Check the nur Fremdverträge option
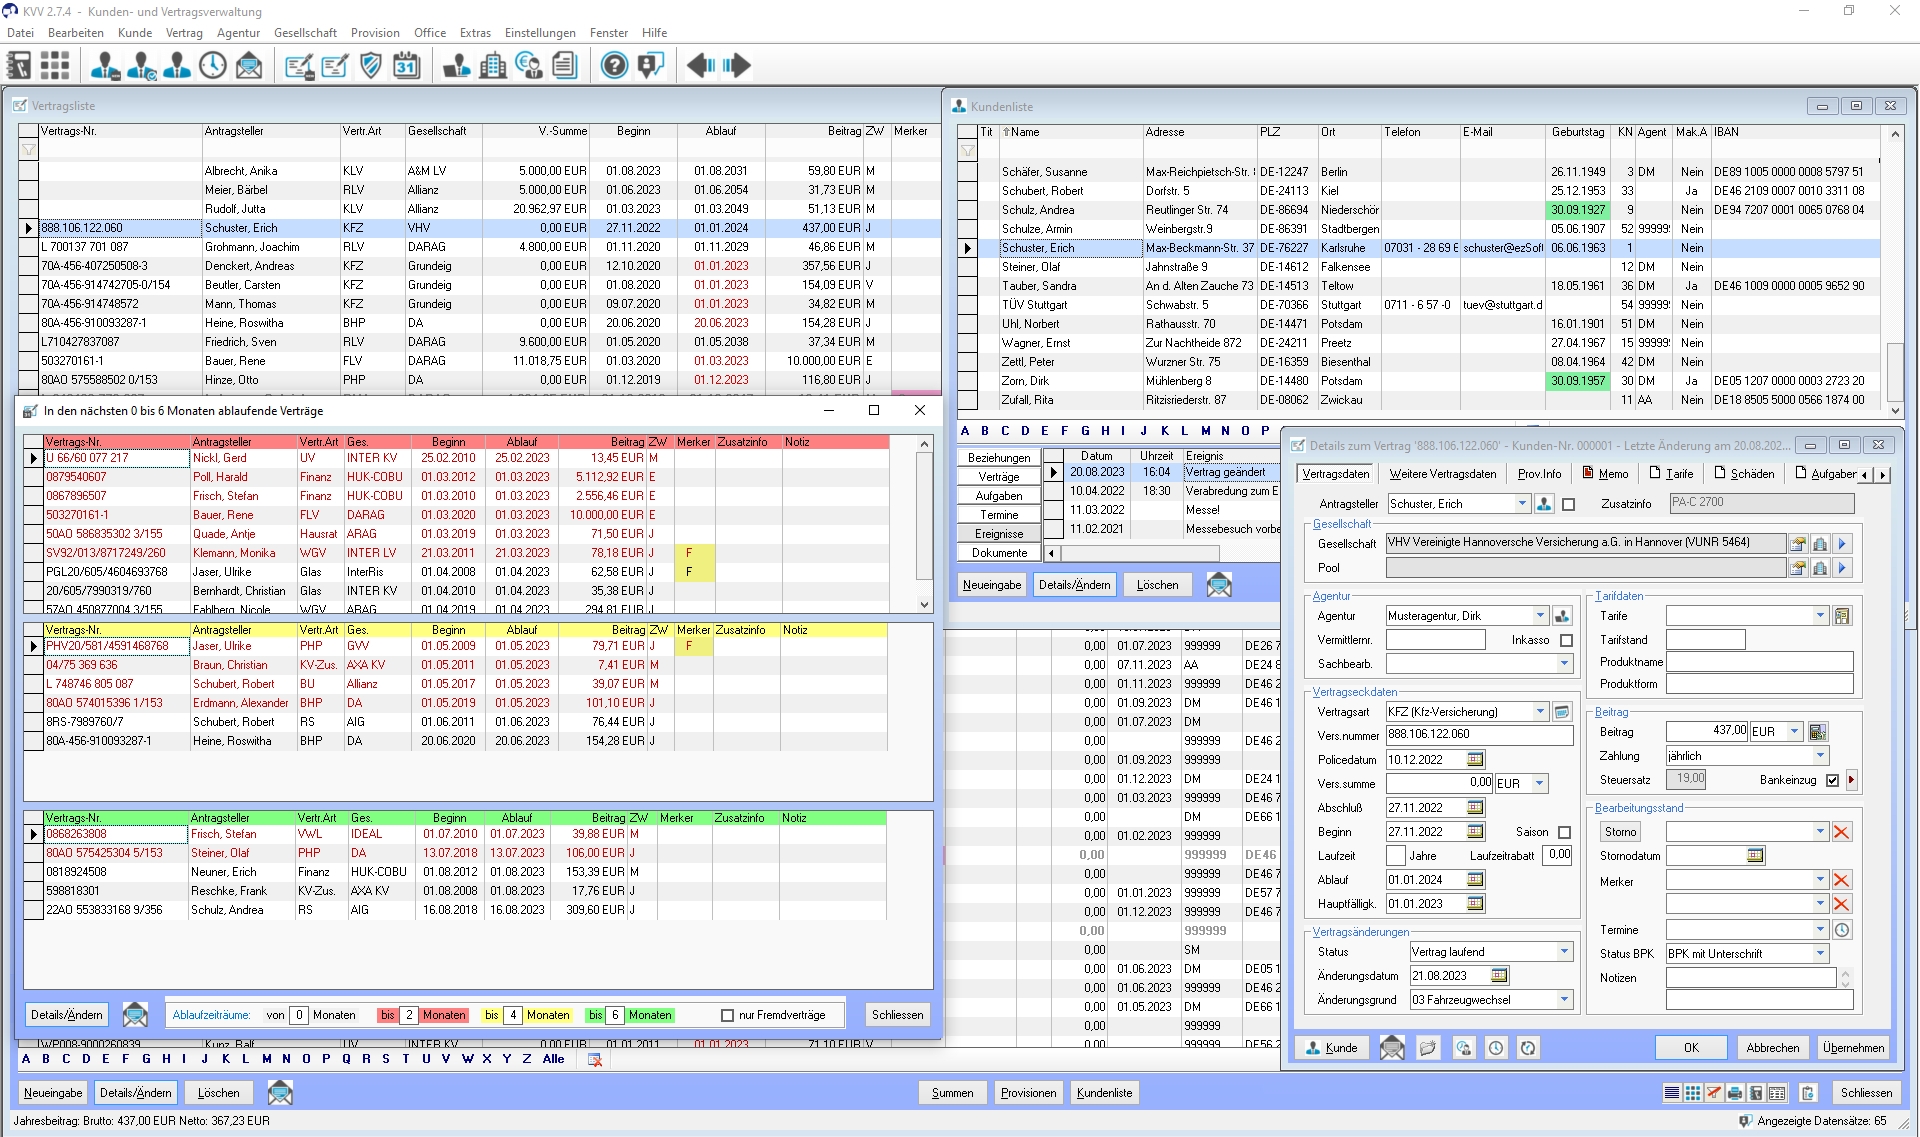This screenshot has height=1137, width=1920. coord(728,1015)
